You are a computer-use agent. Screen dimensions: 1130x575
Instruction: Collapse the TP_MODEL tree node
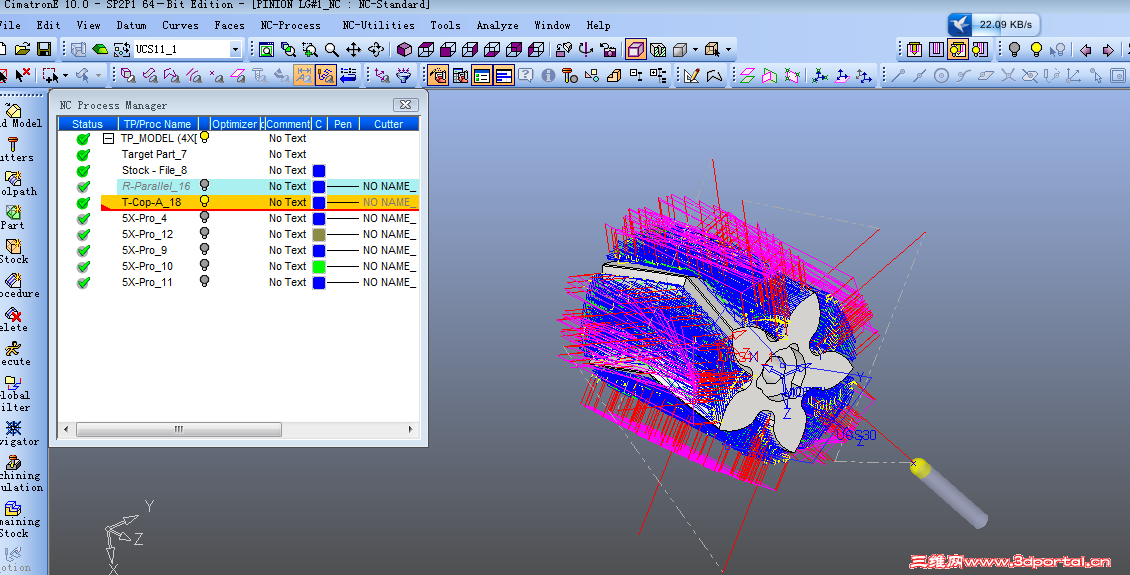tap(108, 138)
